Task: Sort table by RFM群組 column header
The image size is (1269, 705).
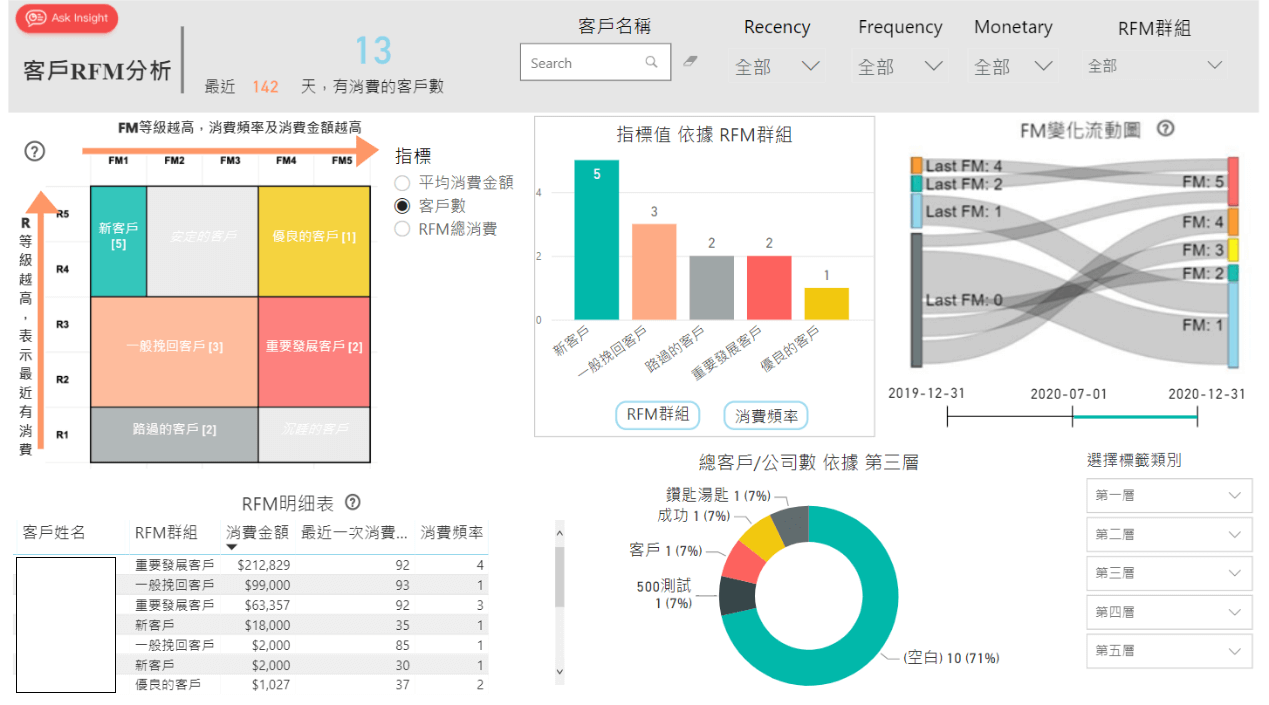Action: pos(166,533)
